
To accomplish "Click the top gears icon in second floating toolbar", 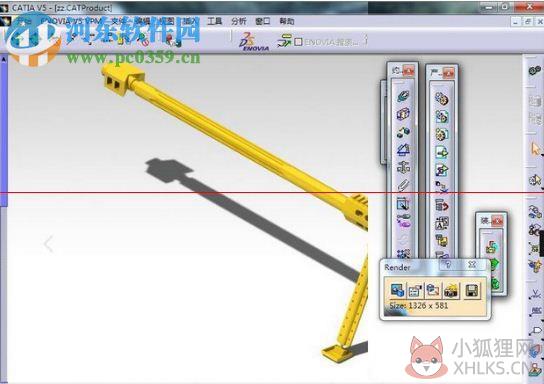I will [x=442, y=99].
